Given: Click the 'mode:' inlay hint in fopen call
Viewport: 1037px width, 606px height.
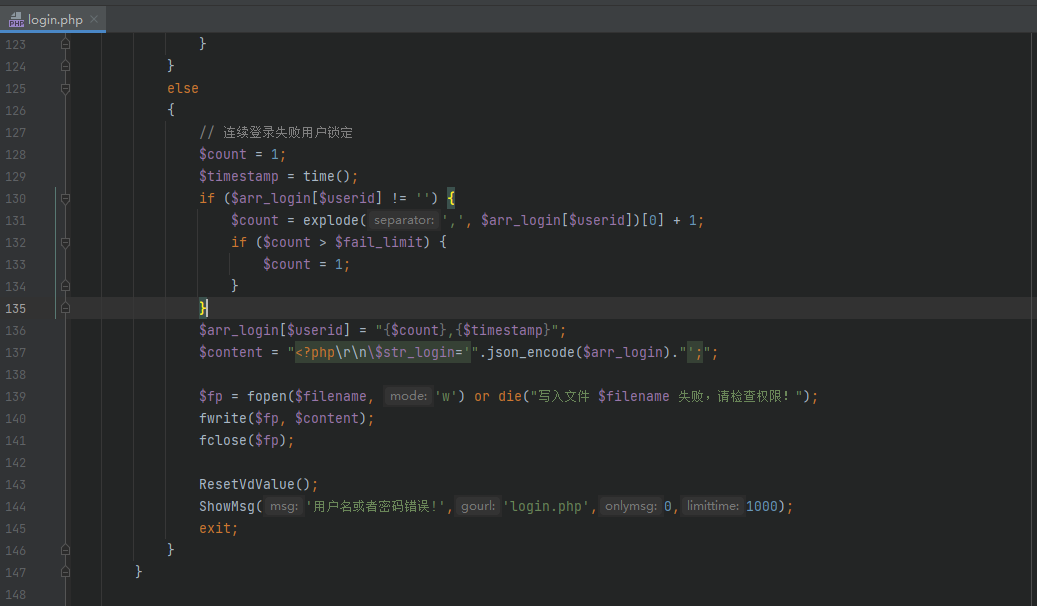Looking at the screenshot, I should click(x=408, y=395).
